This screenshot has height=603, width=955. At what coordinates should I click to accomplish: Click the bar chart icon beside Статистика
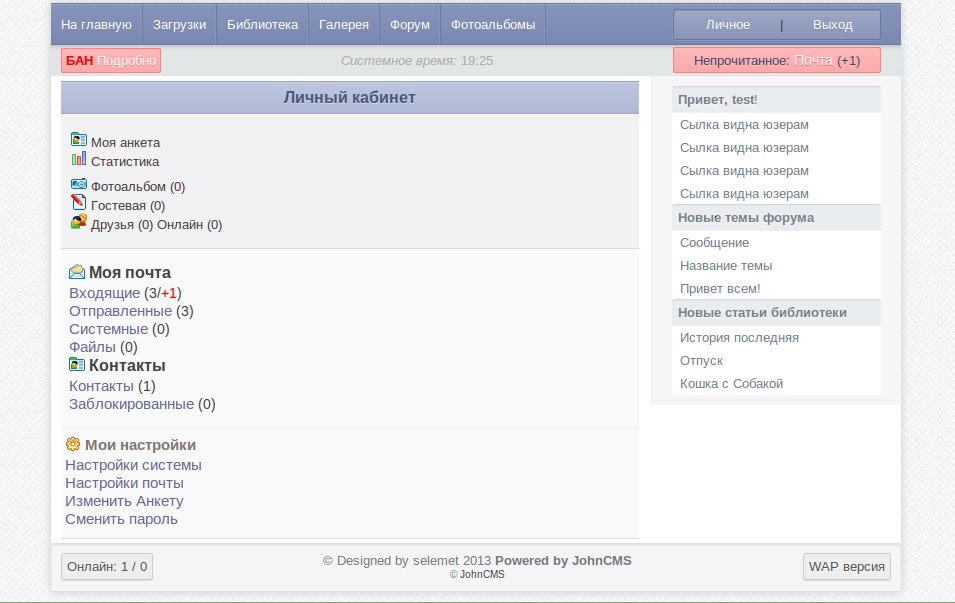tap(79, 159)
